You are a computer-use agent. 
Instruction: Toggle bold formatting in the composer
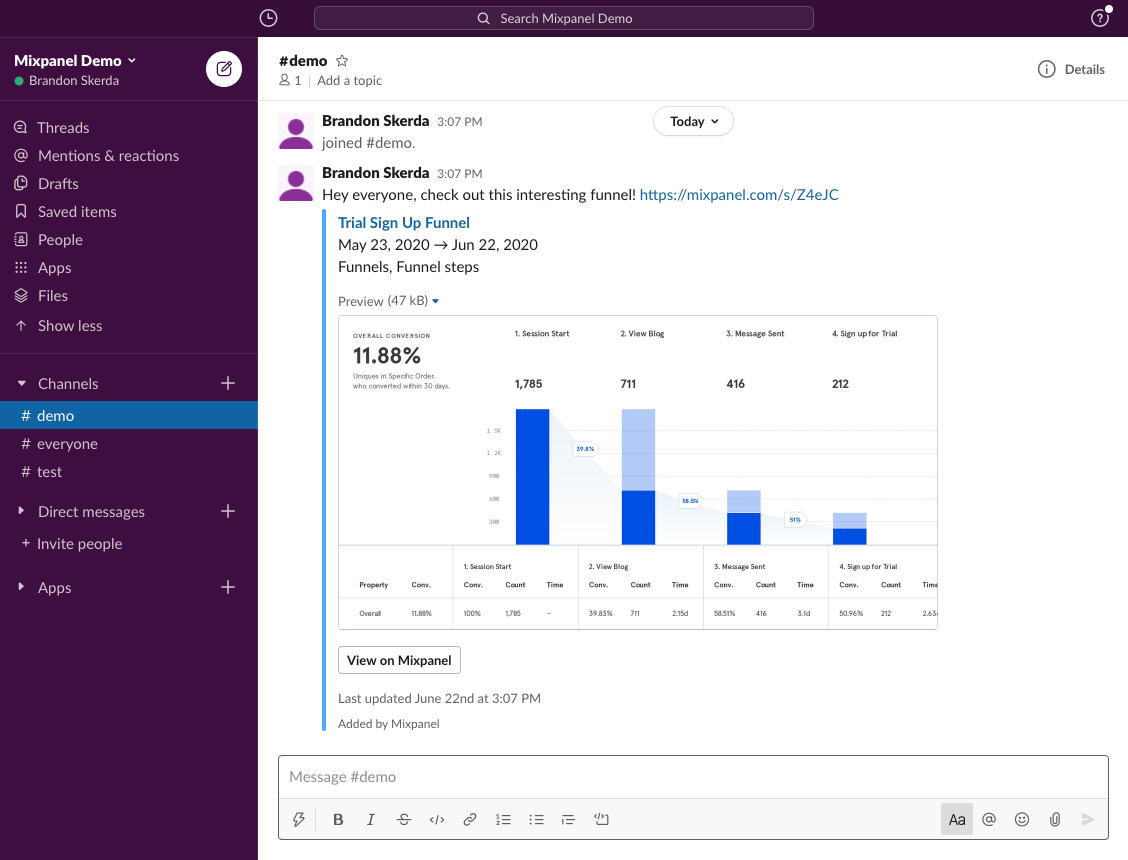337,819
